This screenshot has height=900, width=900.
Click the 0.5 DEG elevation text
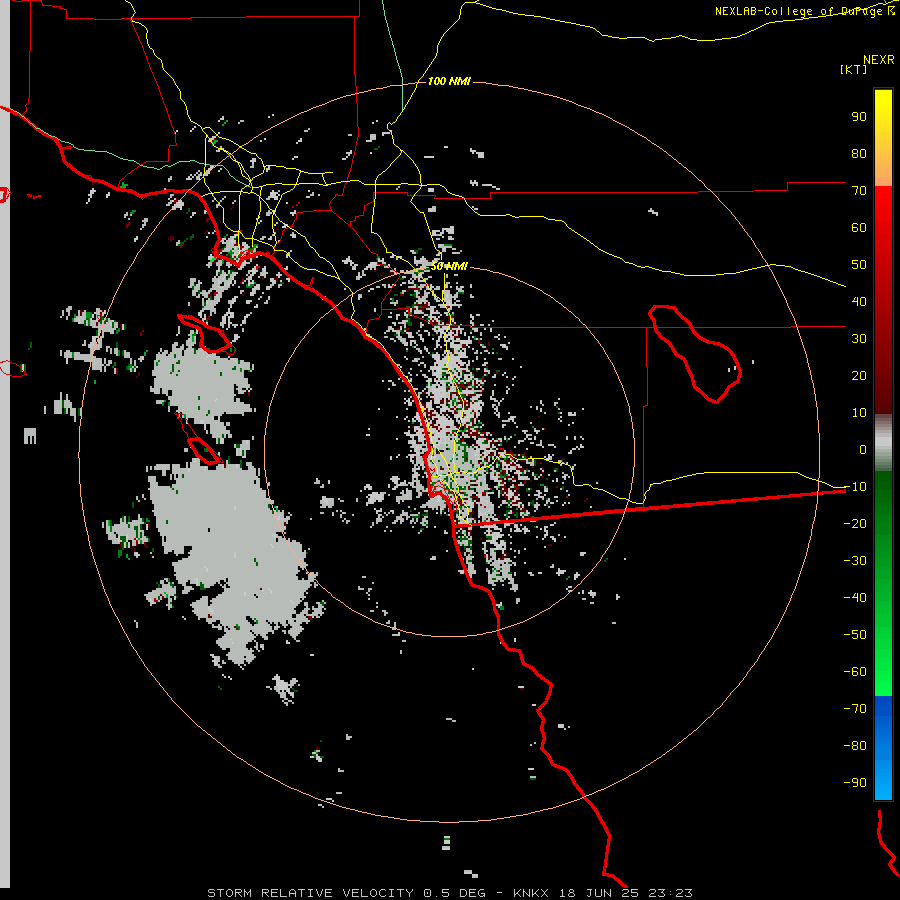click(454, 893)
